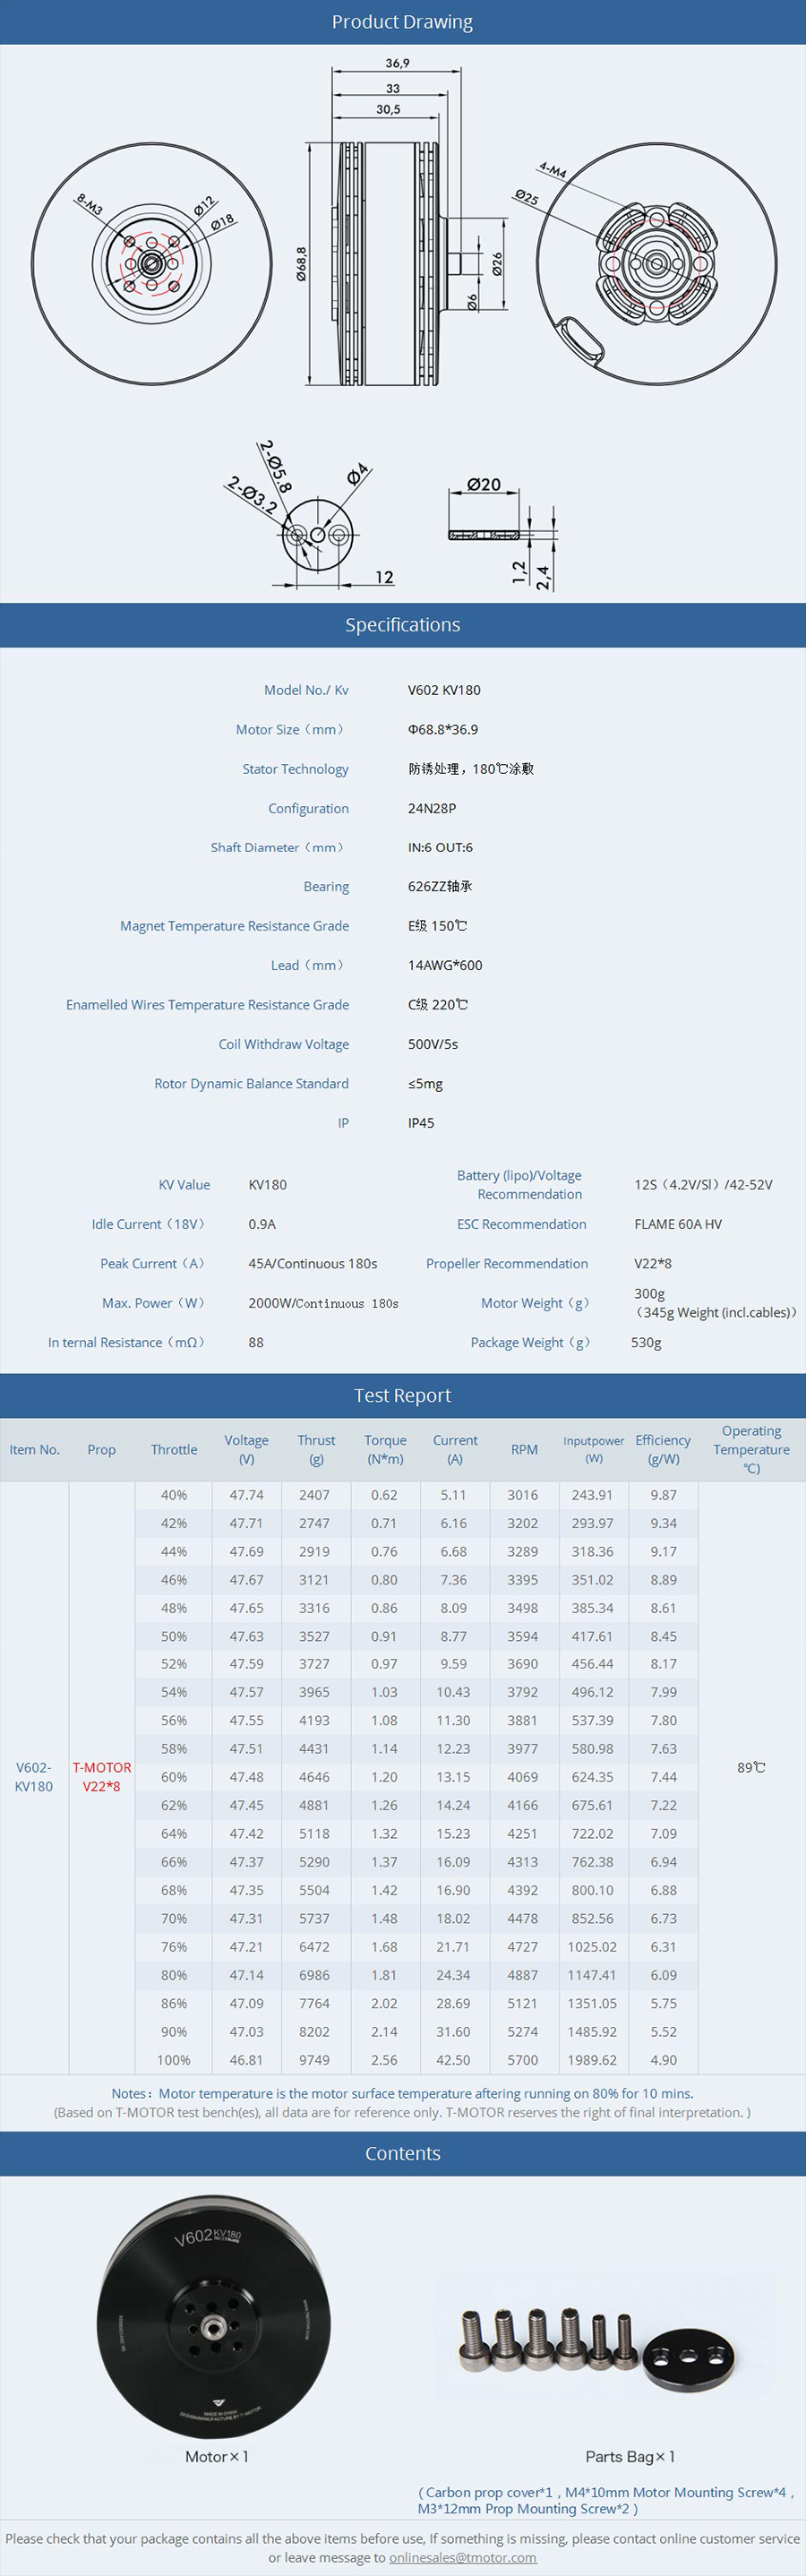Click the prop cover top view drawing
Image resolution: width=806 pixels, height=2576 pixels.
tap(317, 535)
